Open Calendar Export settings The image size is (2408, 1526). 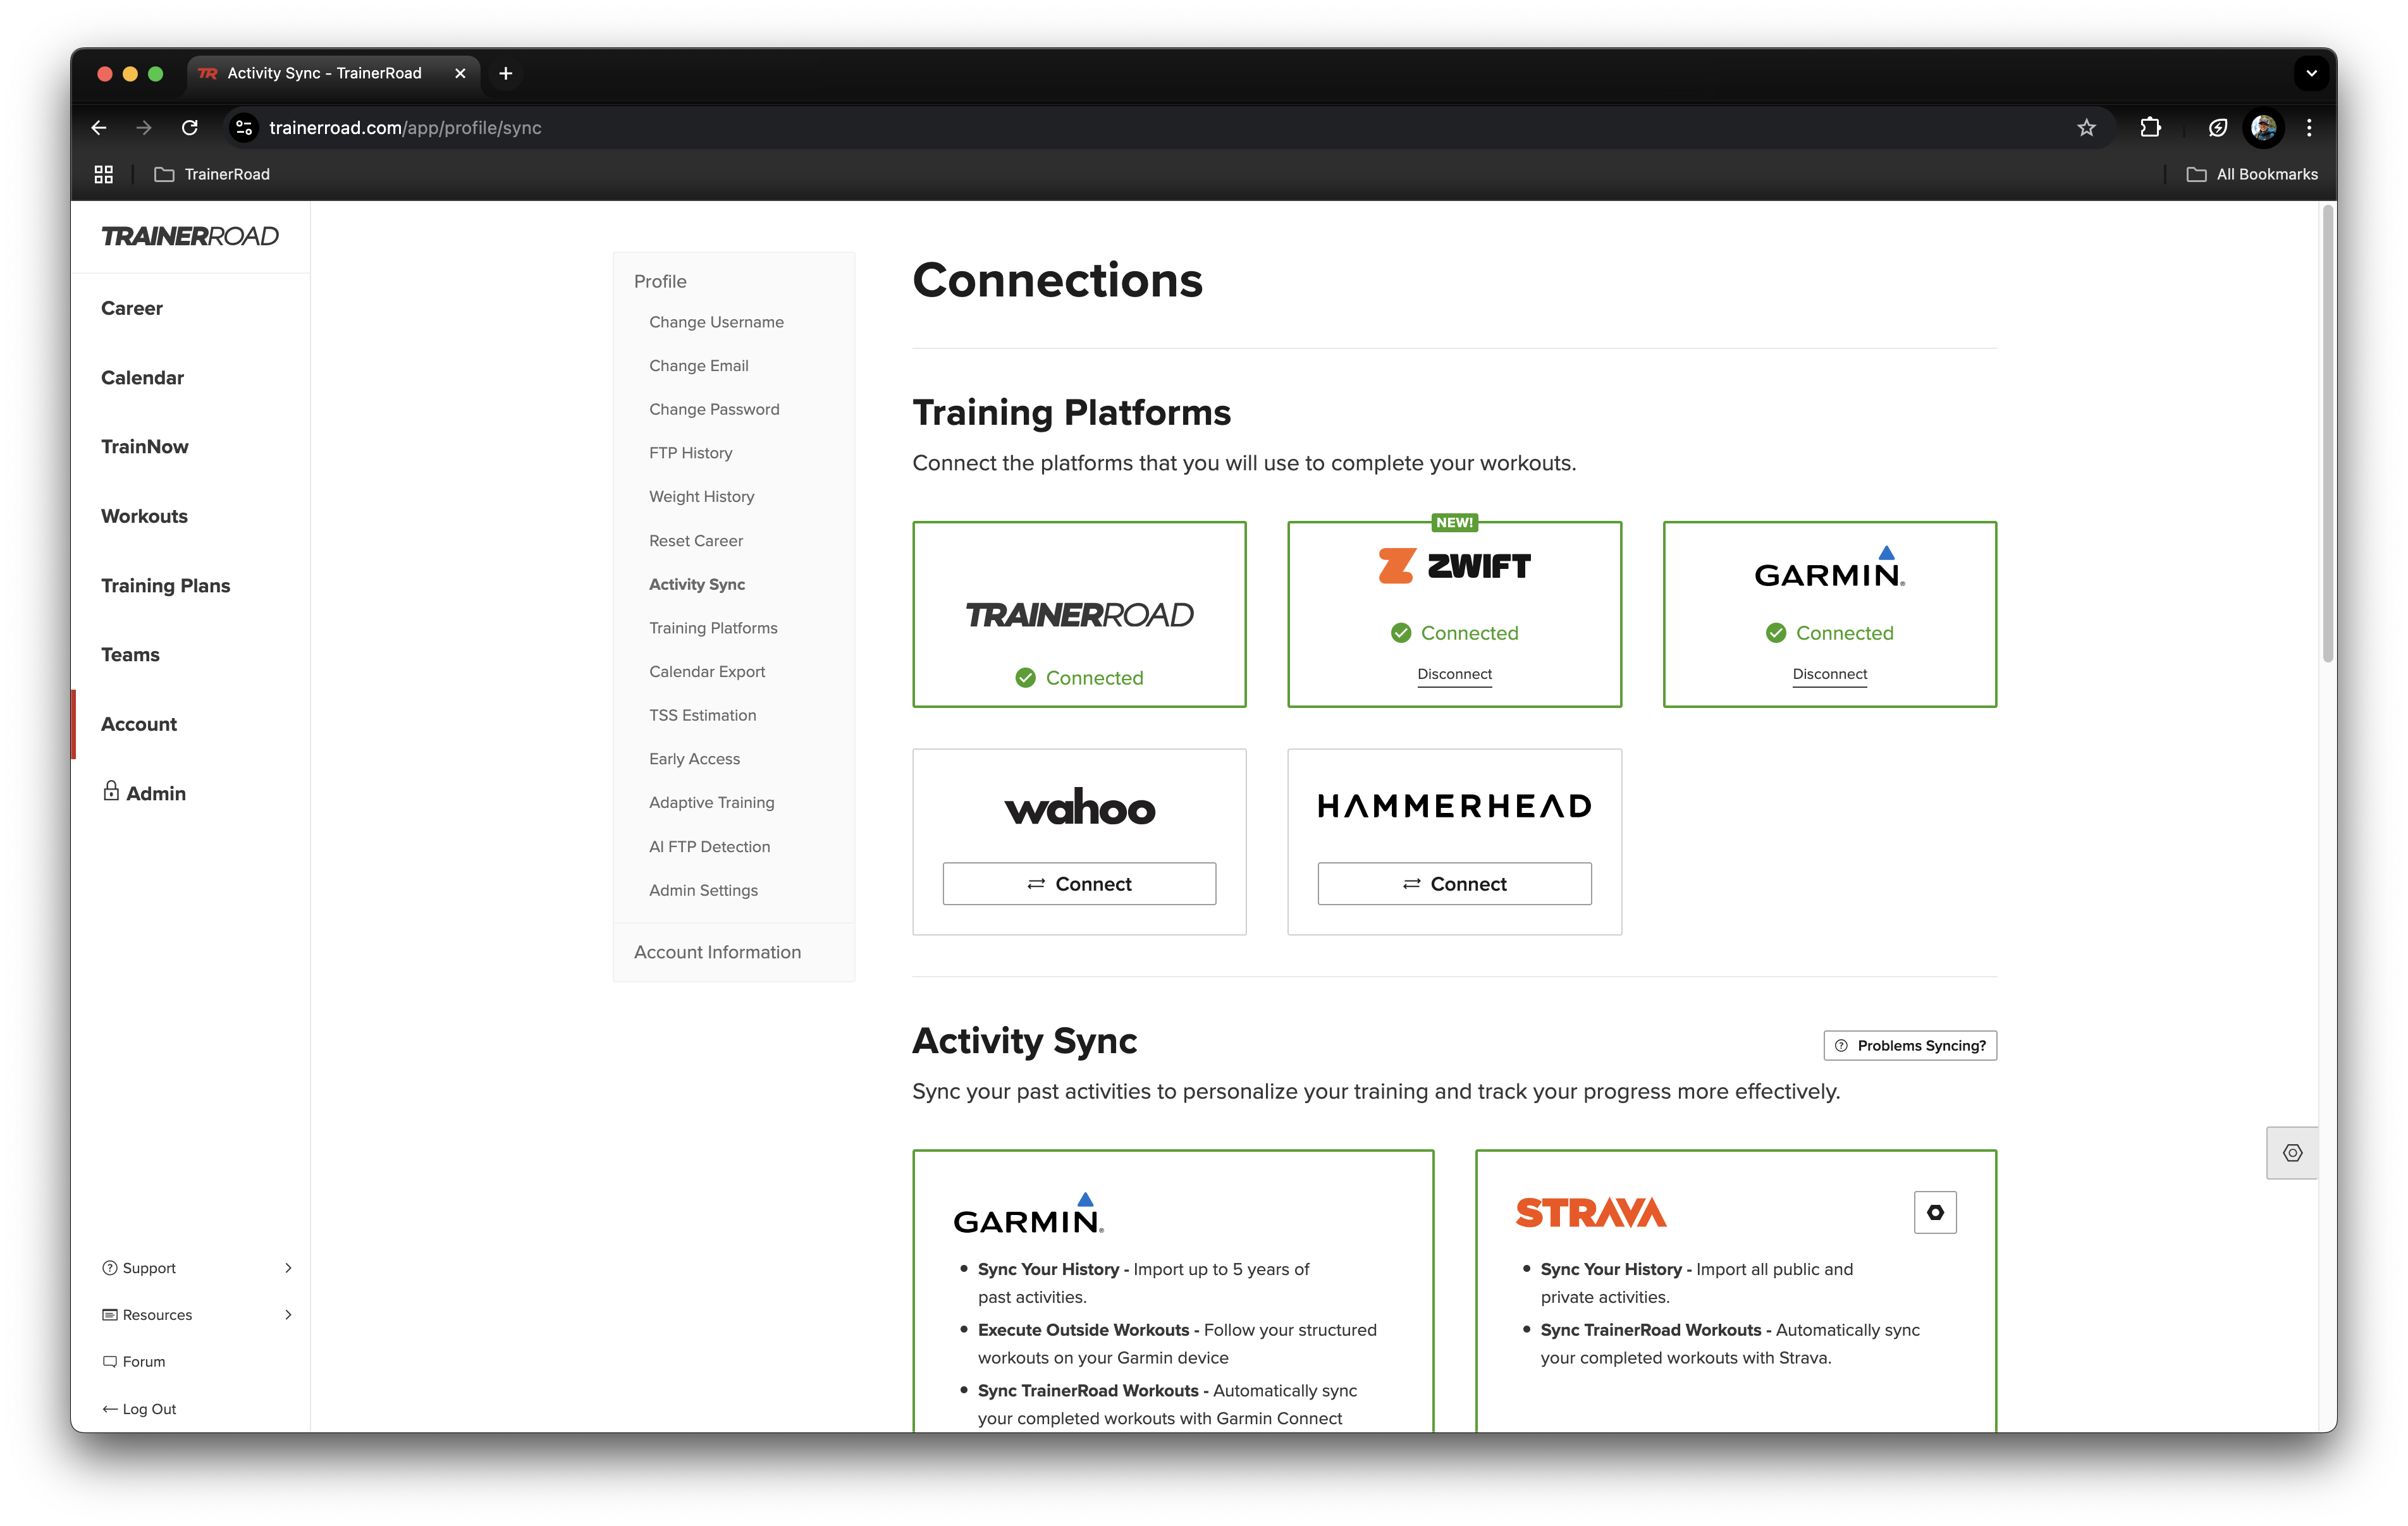pyautogui.click(x=707, y=671)
